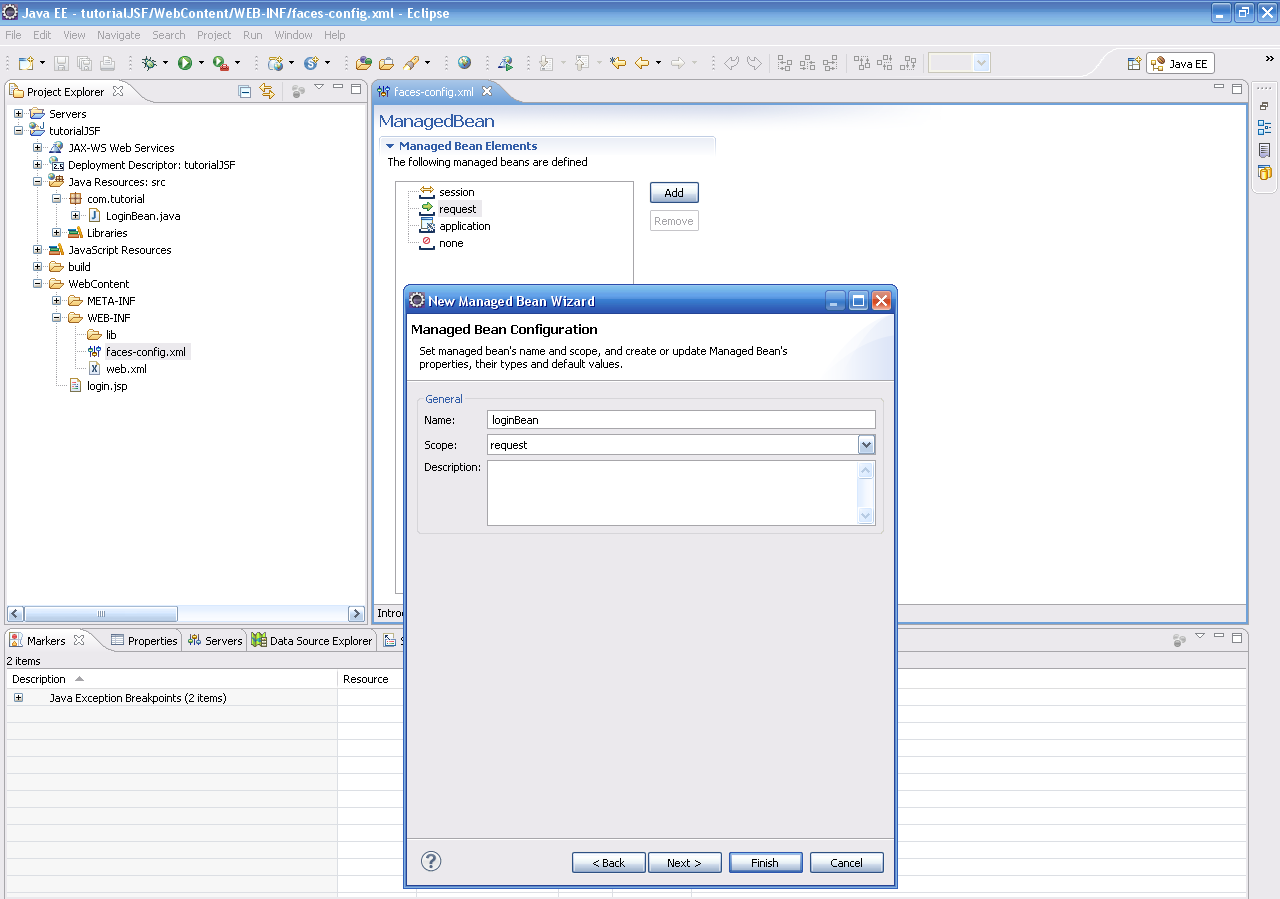1280x899 pixels.
Task: Click the Add managed bean button
Action: (674, 193)
